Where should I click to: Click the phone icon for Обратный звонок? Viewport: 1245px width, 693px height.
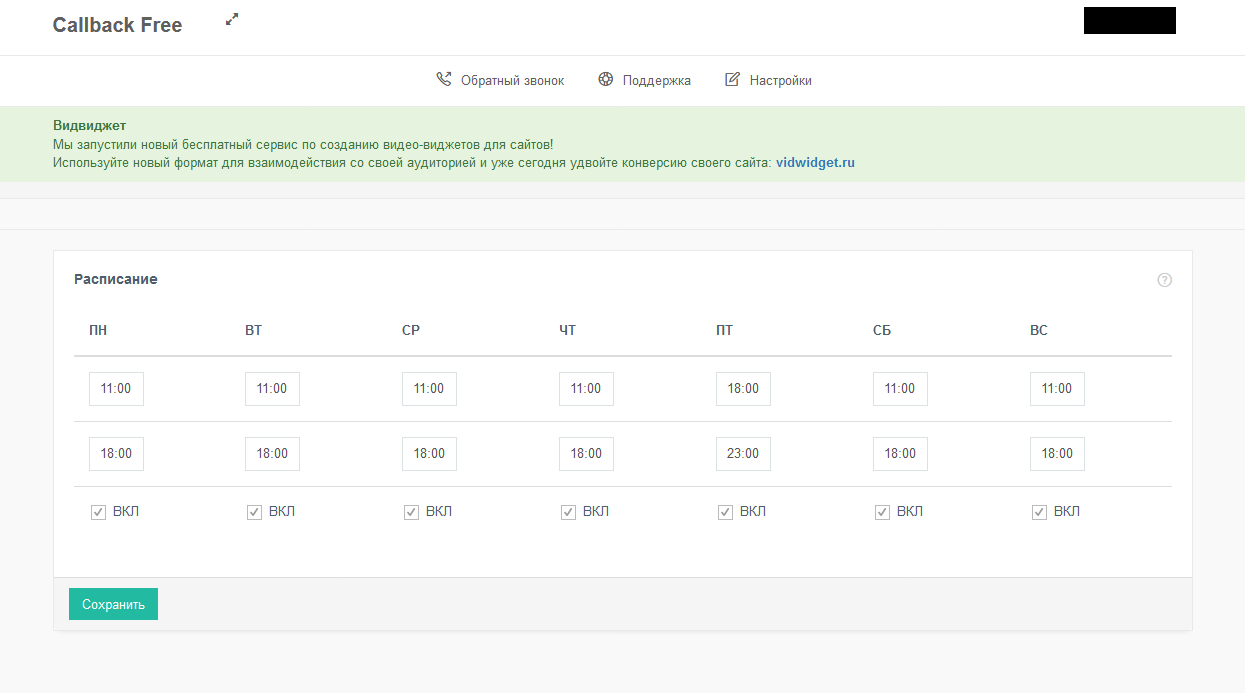coord(444,80)
